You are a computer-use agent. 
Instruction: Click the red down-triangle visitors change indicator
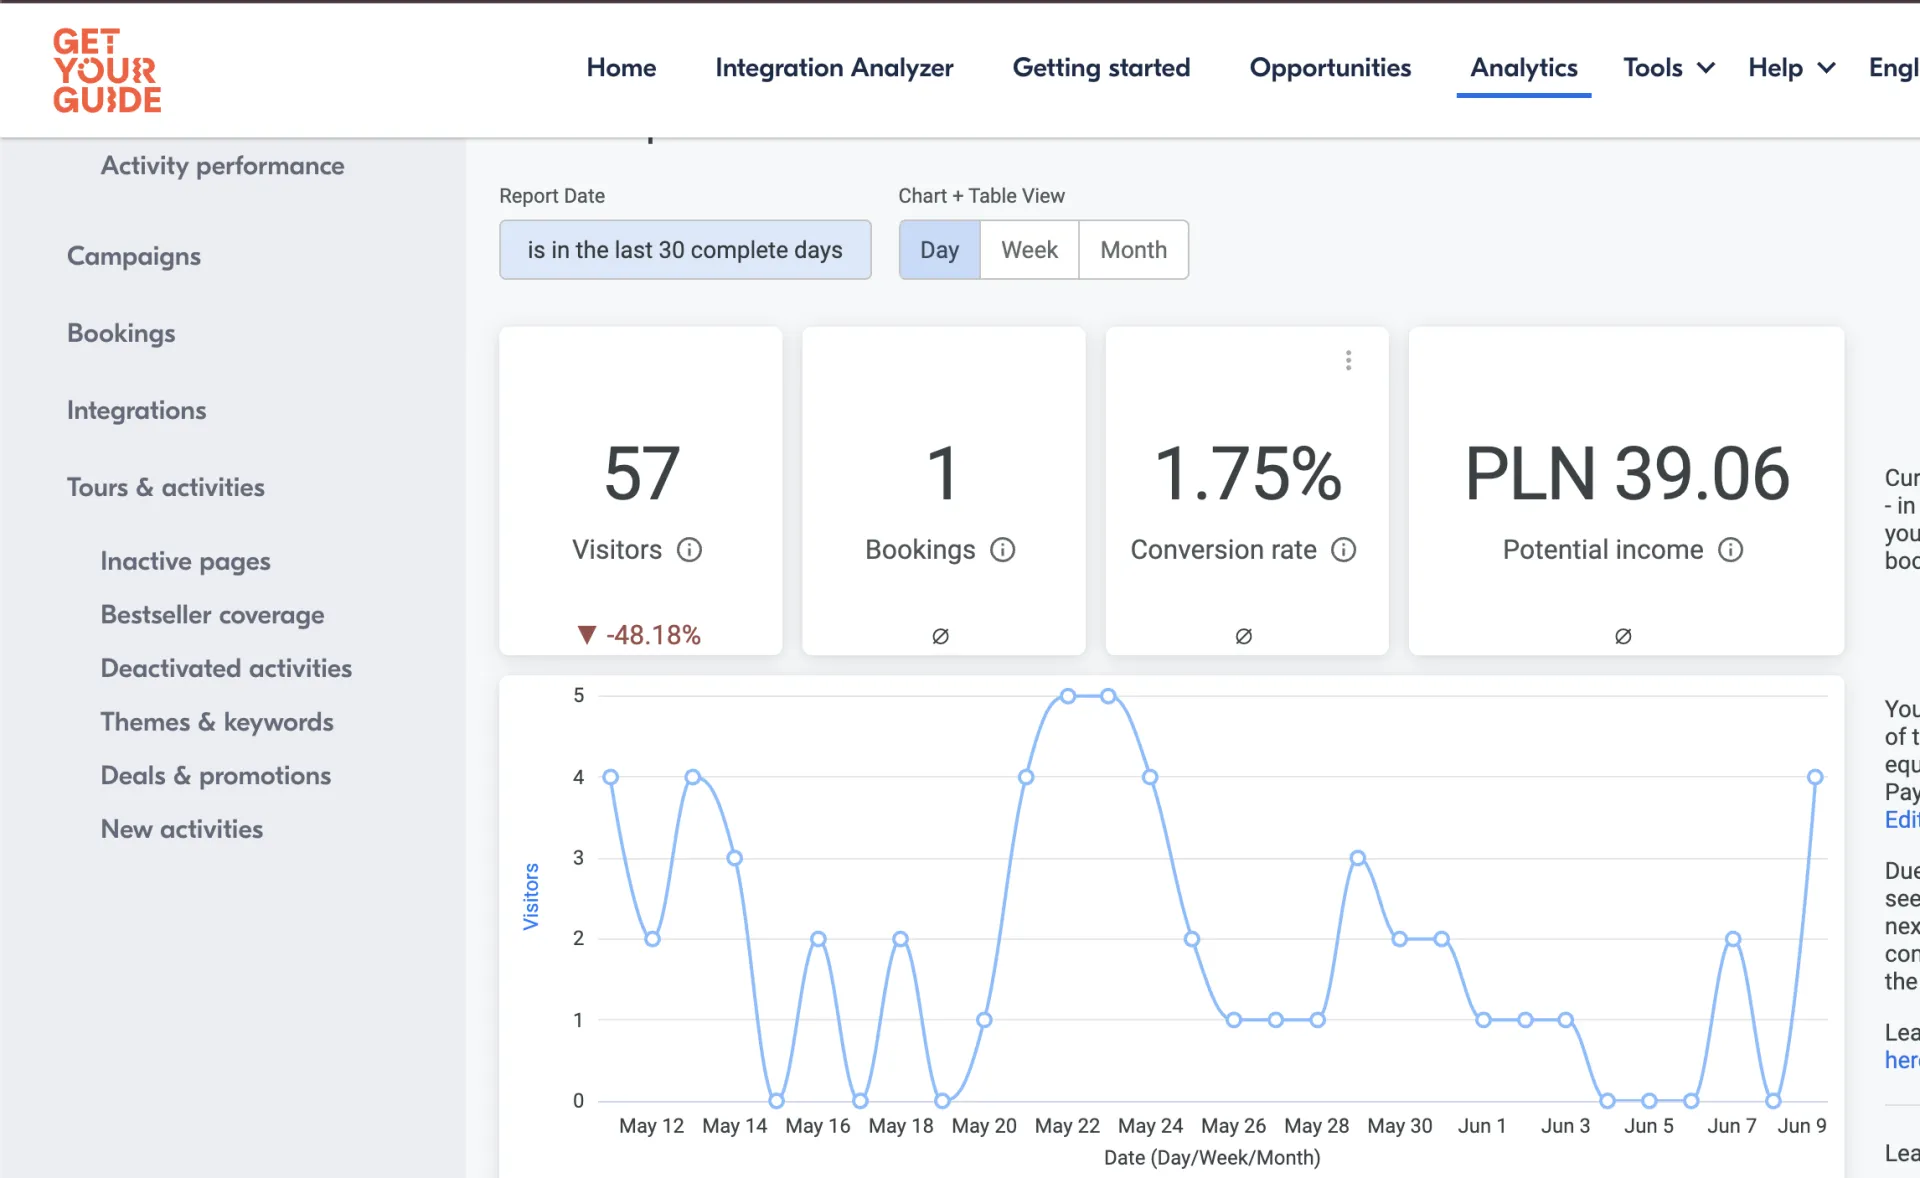(x=587, y=635)
